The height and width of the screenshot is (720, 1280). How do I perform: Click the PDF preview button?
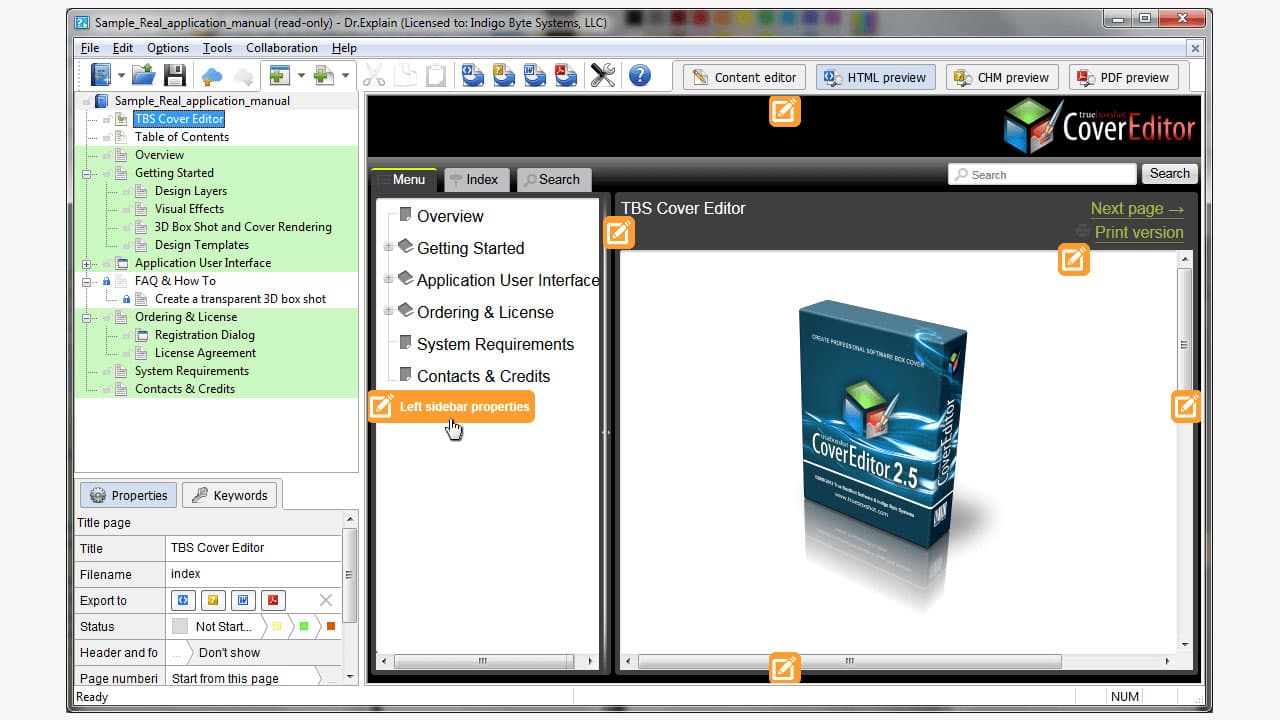pyautogui.click(x=1123, y=77)
